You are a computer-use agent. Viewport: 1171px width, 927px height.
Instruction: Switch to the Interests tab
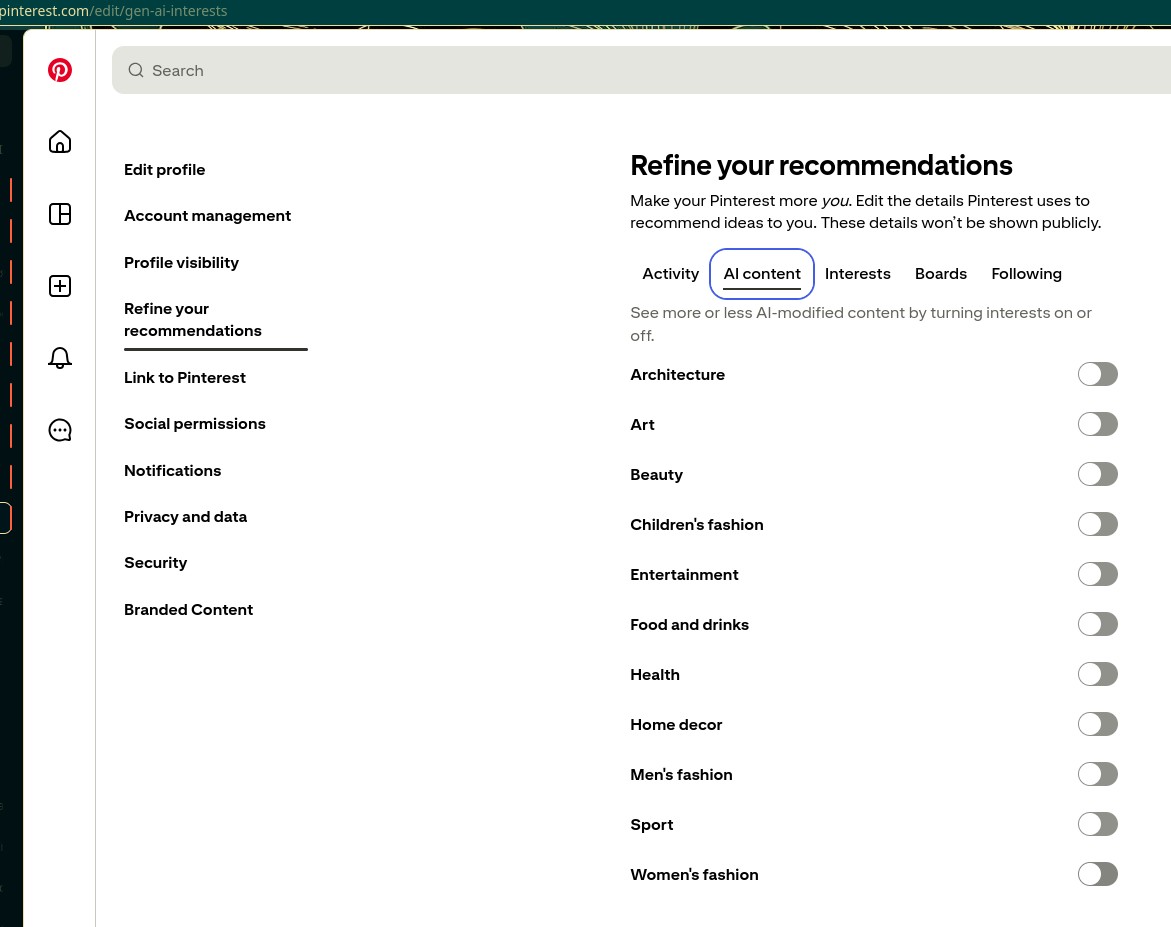click(x=857, y=274)
